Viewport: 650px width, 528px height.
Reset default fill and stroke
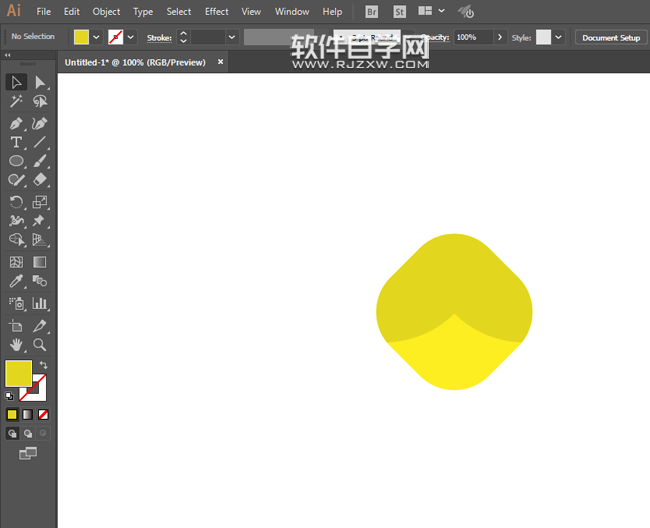(x=9, y=396)
